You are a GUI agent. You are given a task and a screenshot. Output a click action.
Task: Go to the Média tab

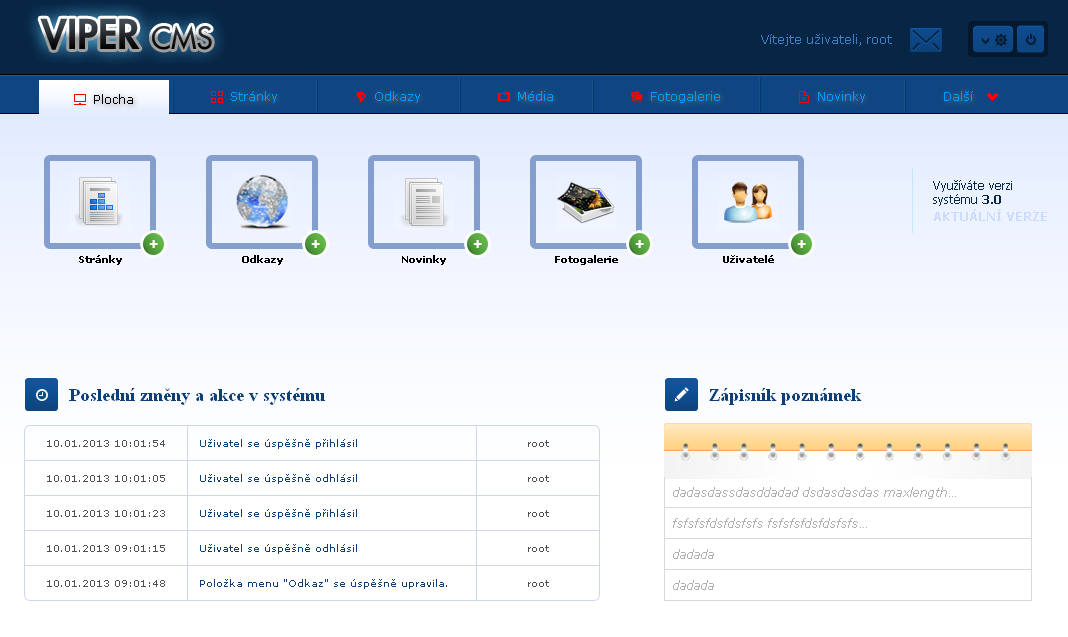tap(526, 97)
